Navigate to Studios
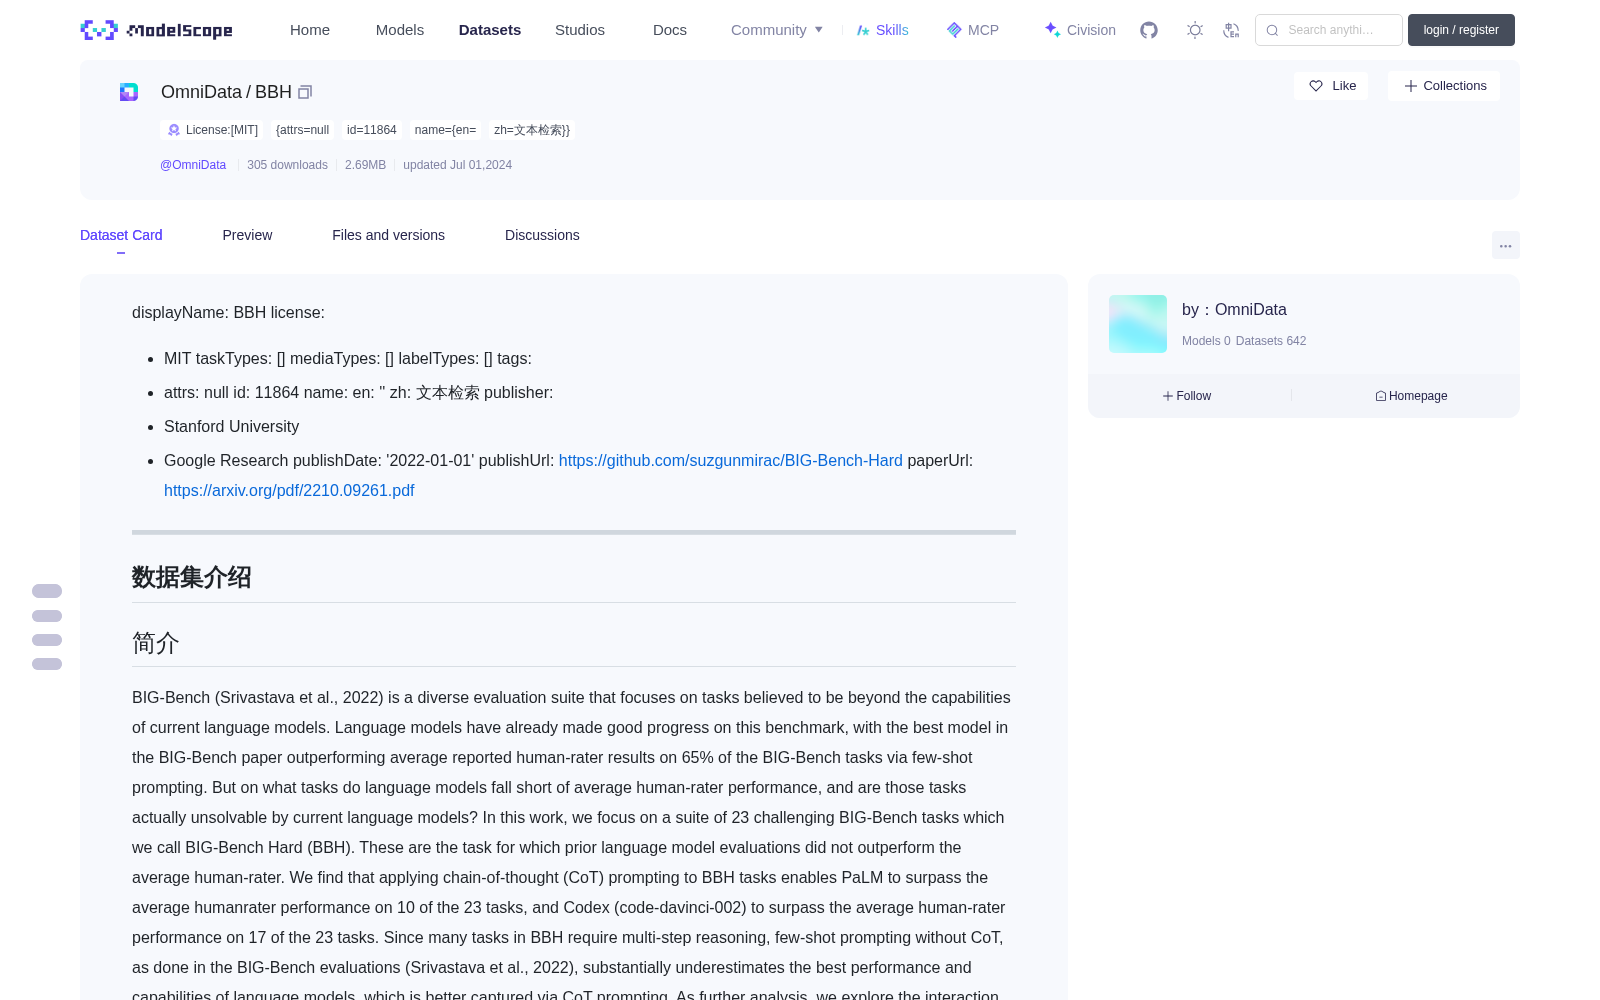Viewport: 1600px width, 1000px height. tap(580, 30)
